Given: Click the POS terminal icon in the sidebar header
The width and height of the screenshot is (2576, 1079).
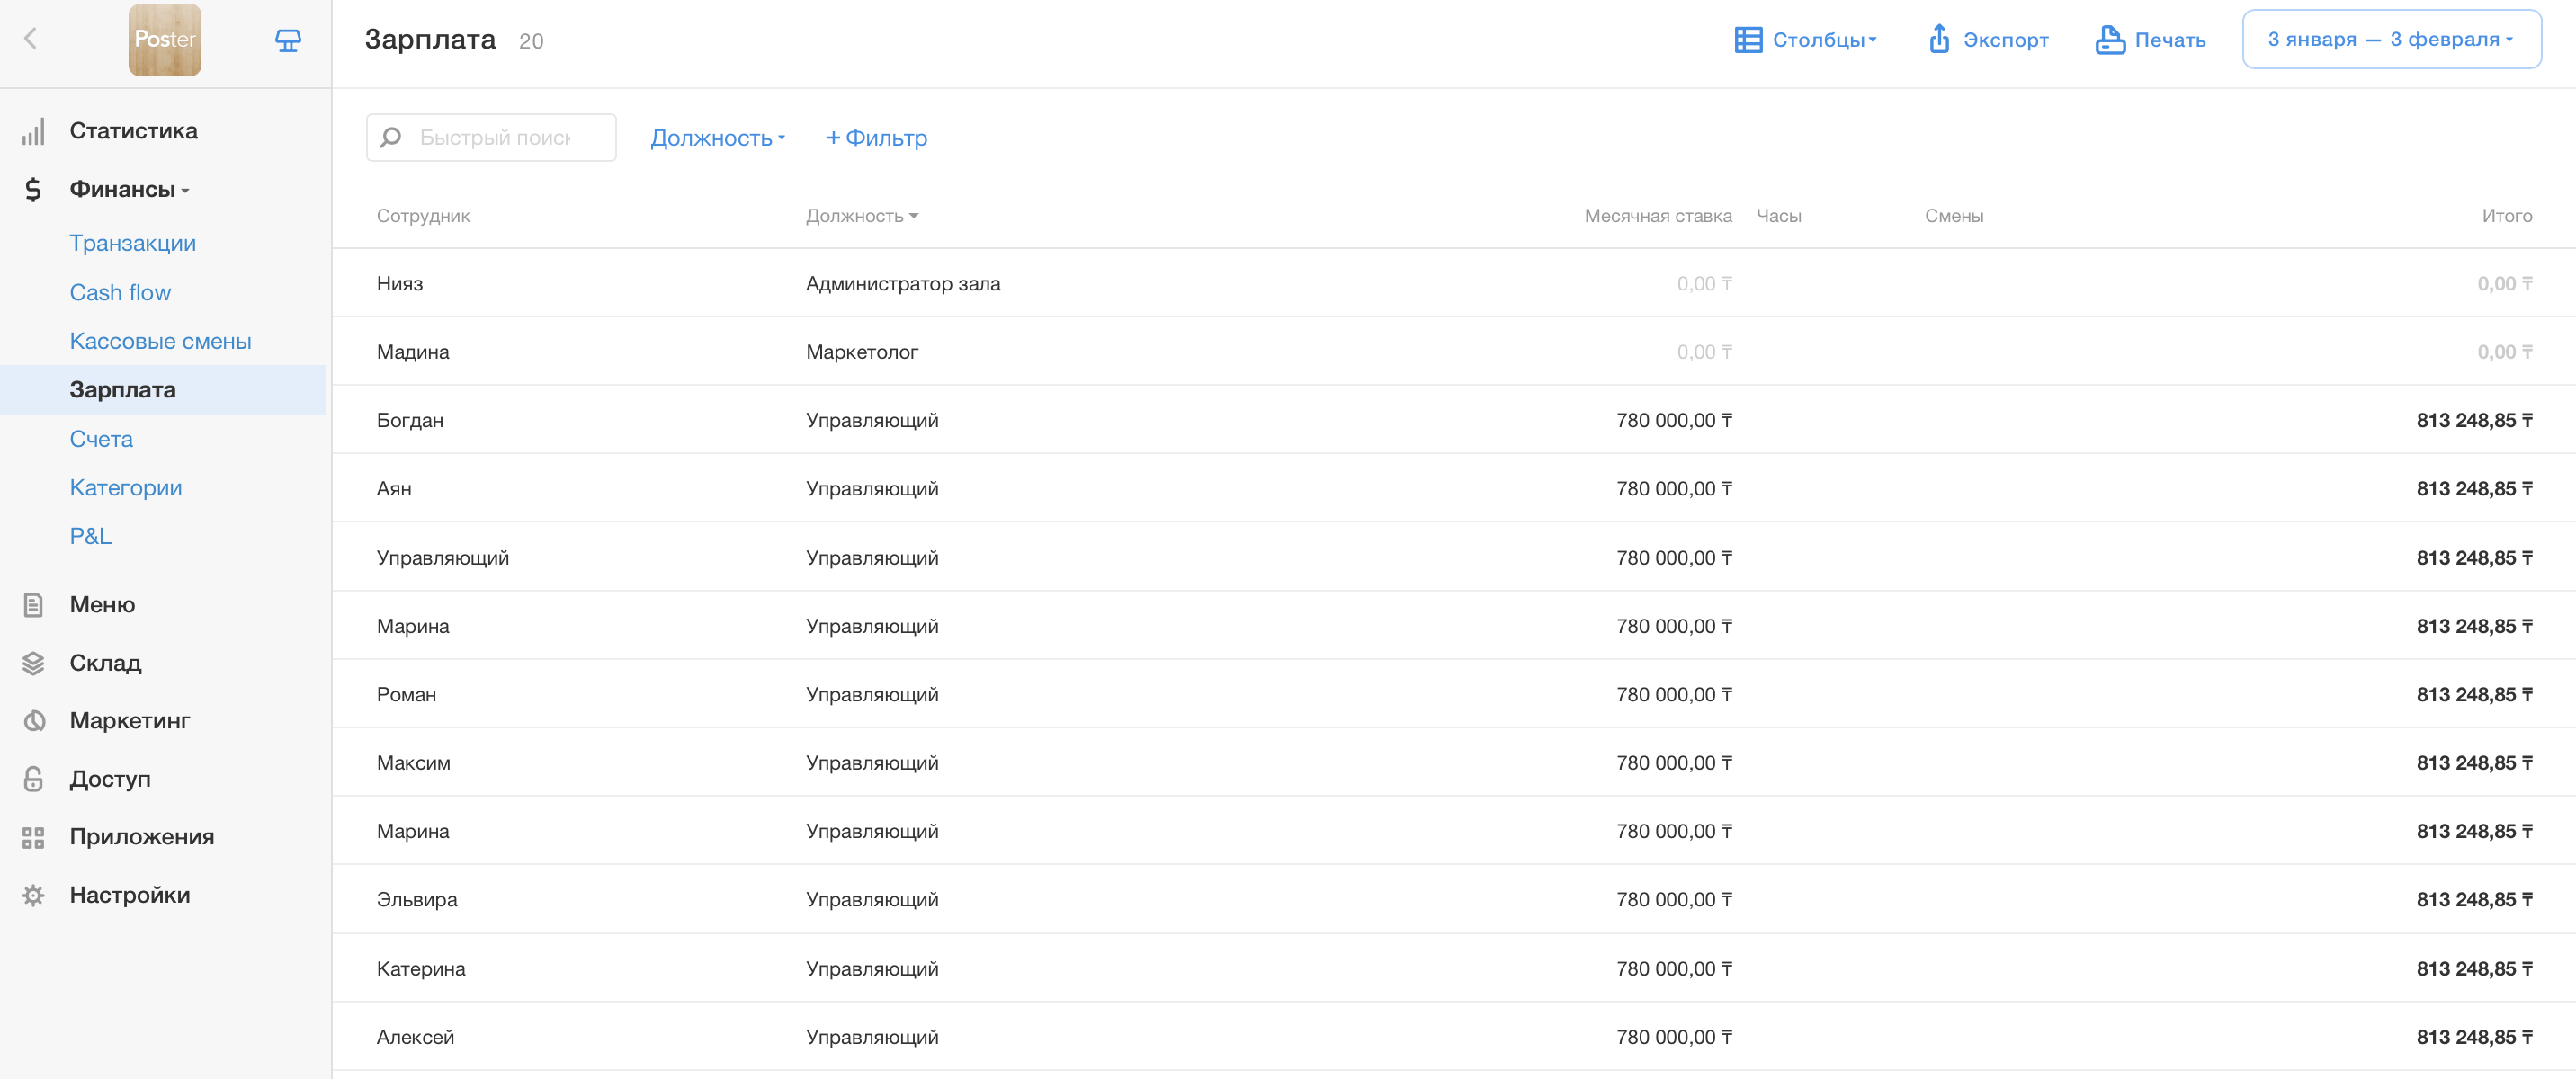Looking at the screenshot, I should [x=288, y=40].
